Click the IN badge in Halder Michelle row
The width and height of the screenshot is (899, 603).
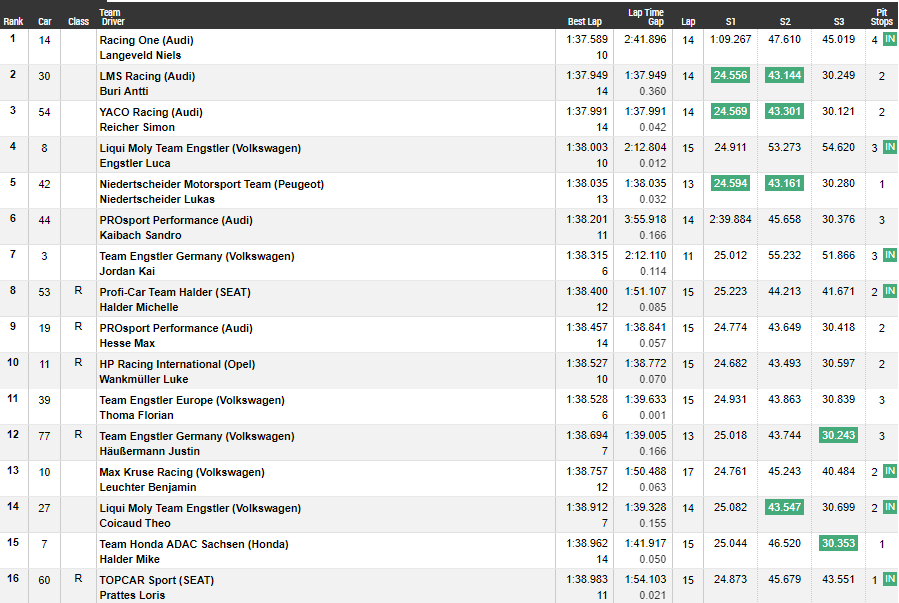(890, 291)
